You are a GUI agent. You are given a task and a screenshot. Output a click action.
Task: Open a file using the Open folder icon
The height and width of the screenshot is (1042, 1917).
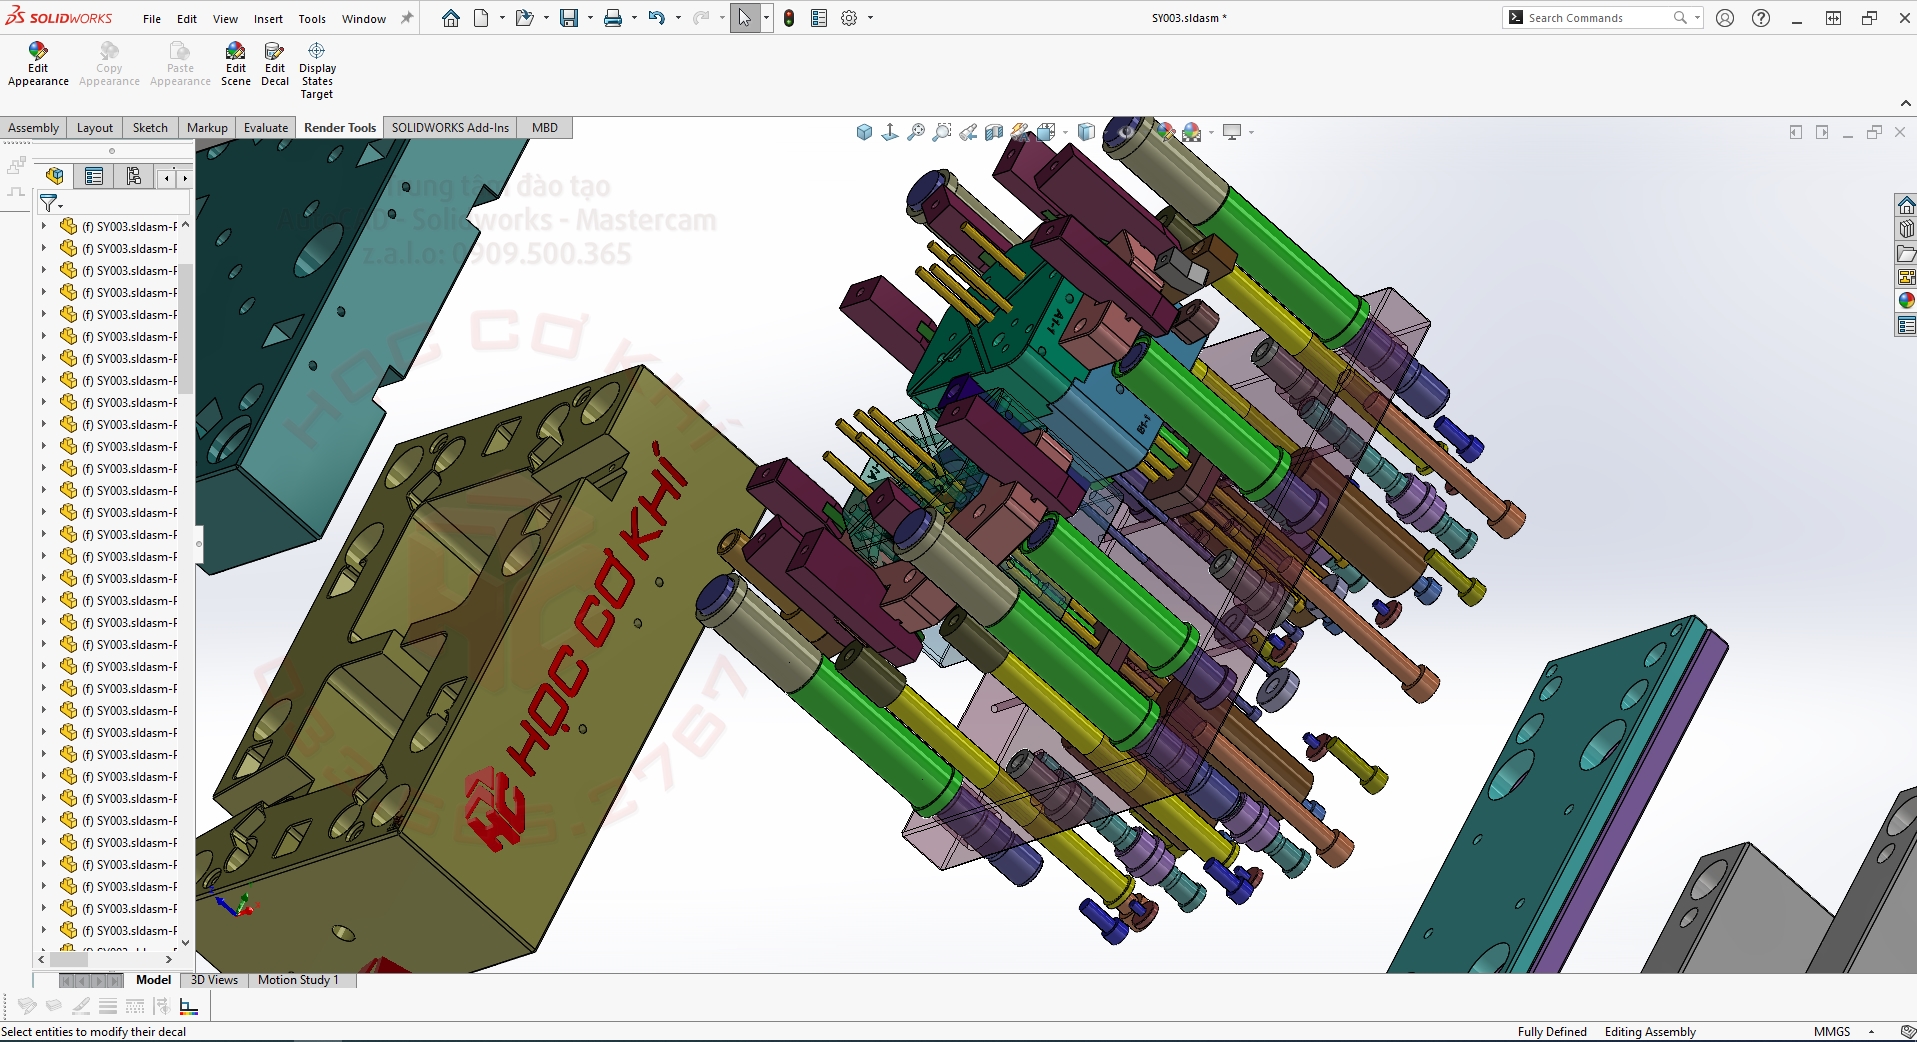click(x=524, y=18)
